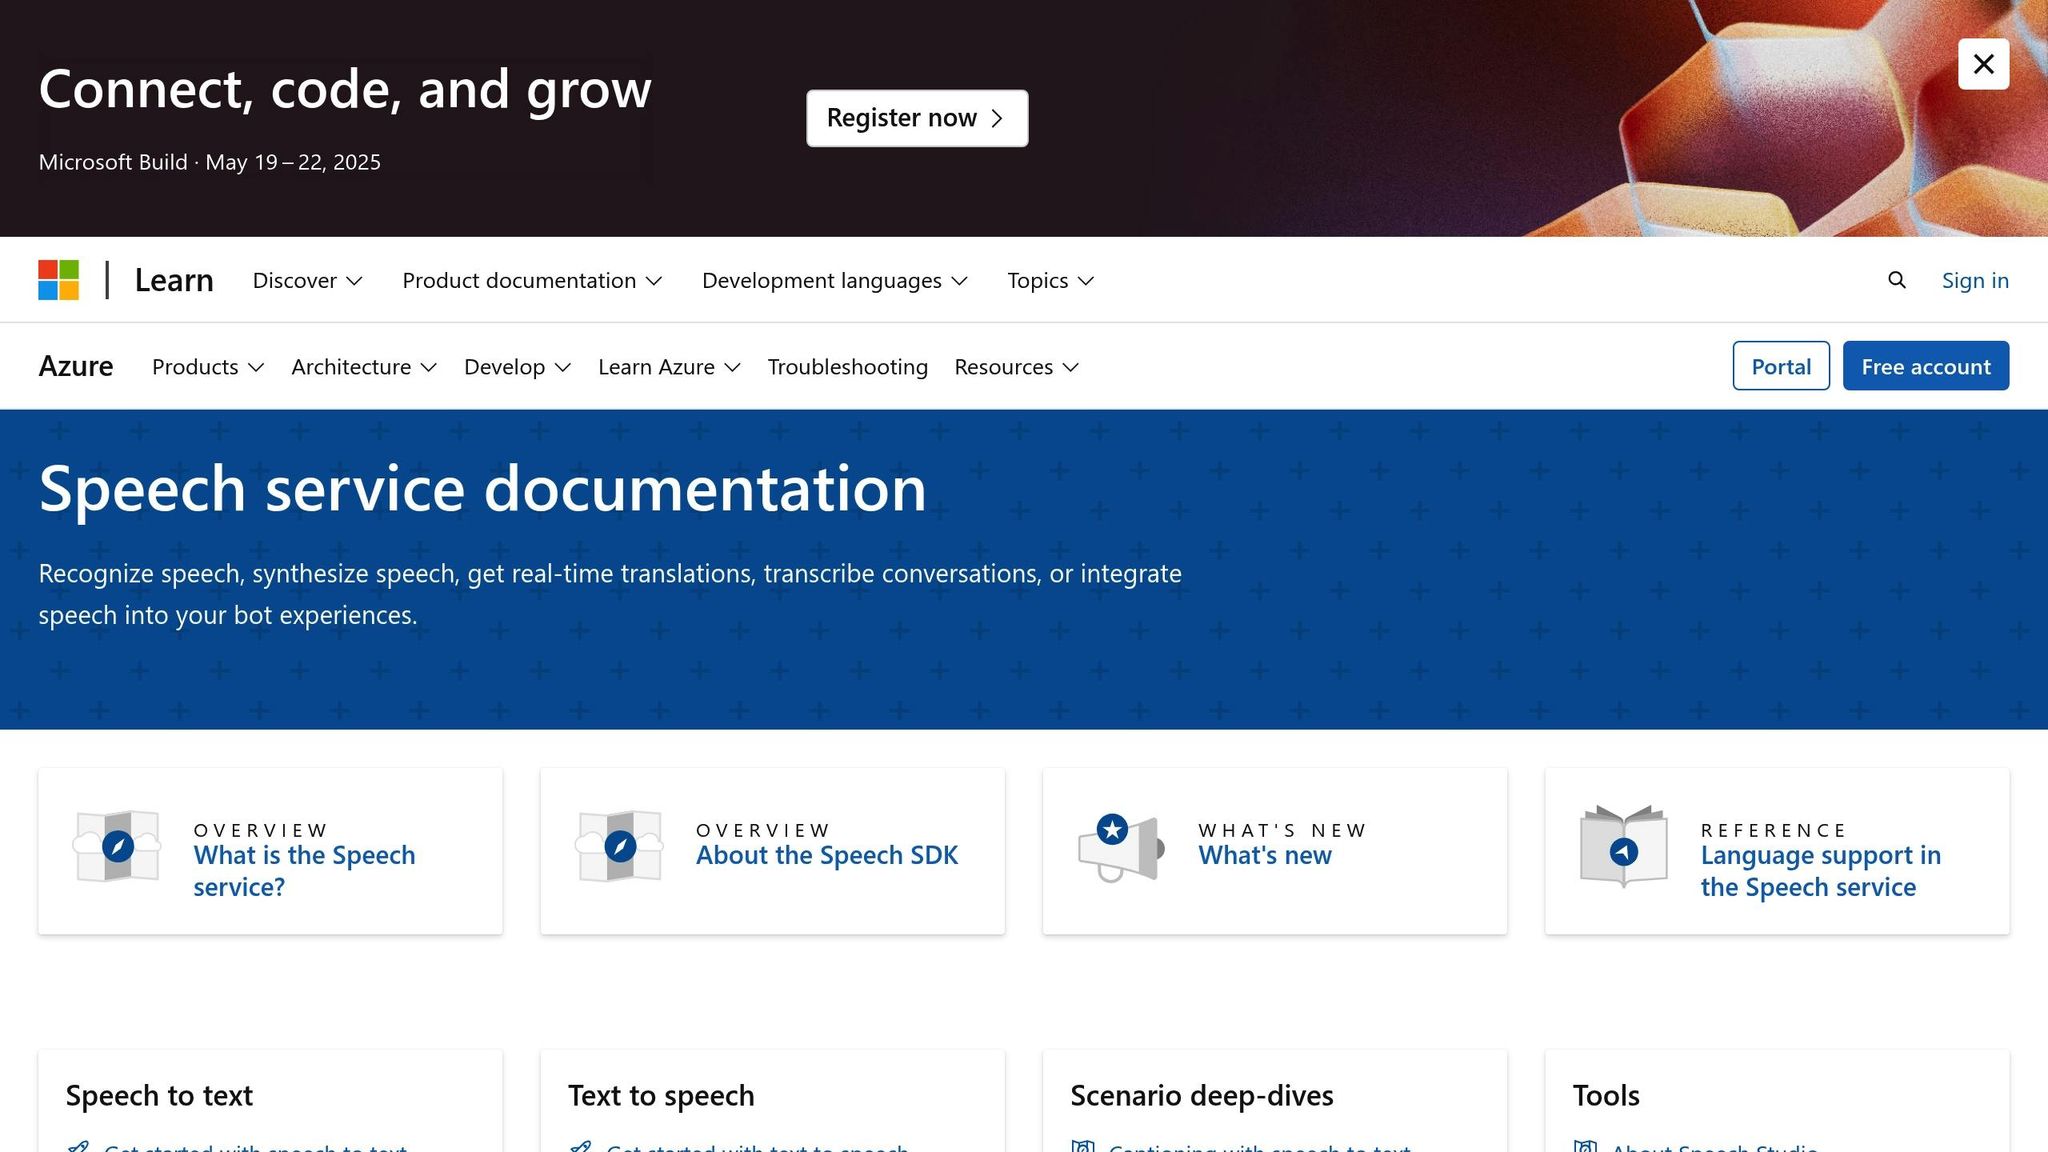2048x1152 pixels.
Task: Click the book icon on Language support card
Action: click(x=1623, y=847)
